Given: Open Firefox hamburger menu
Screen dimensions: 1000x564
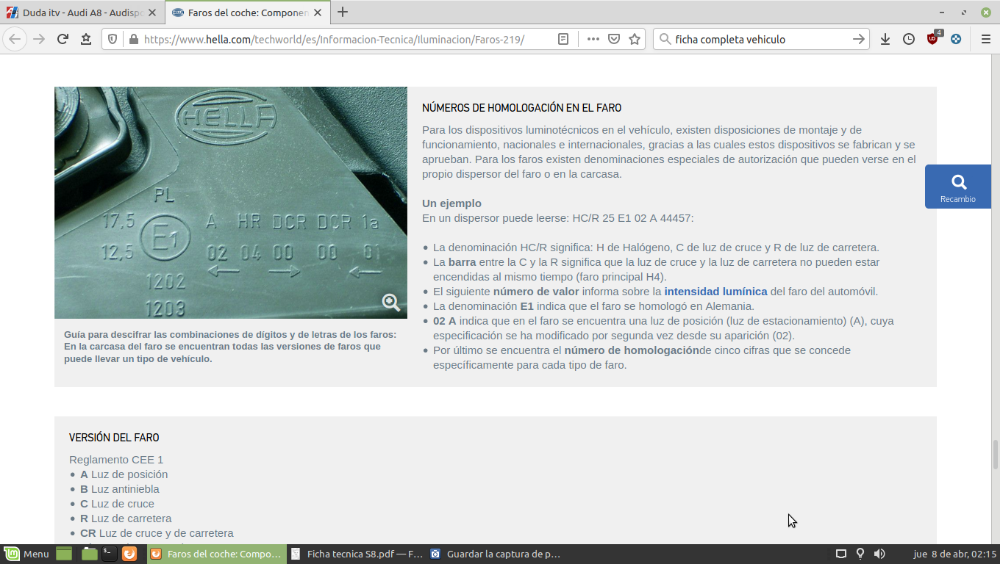Looking at the screenshot, I should pos(985,39).
